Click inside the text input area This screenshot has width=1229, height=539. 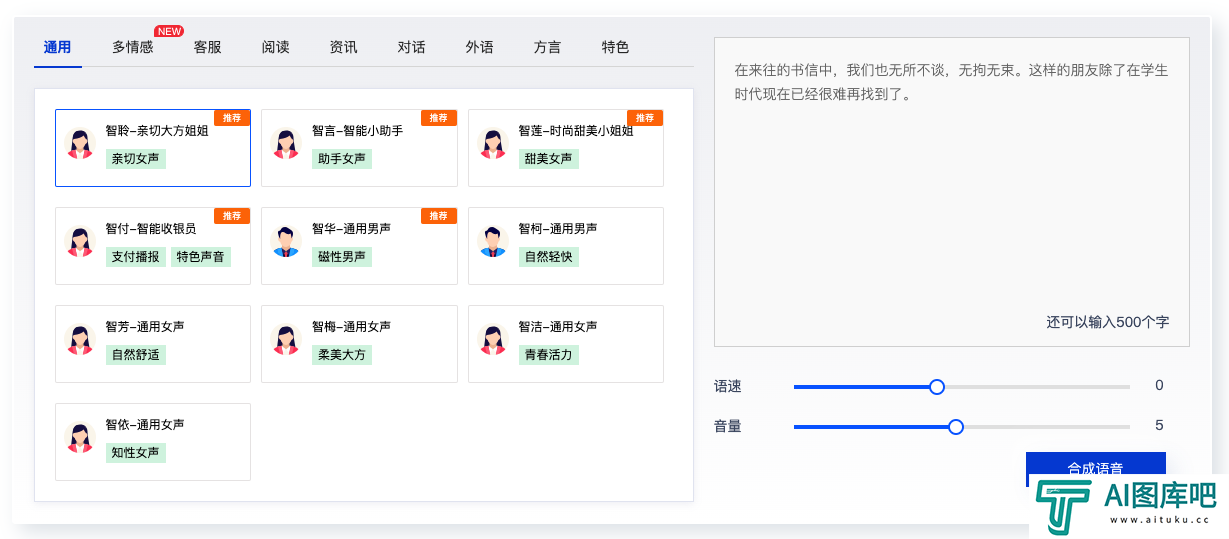click(951, 192)
